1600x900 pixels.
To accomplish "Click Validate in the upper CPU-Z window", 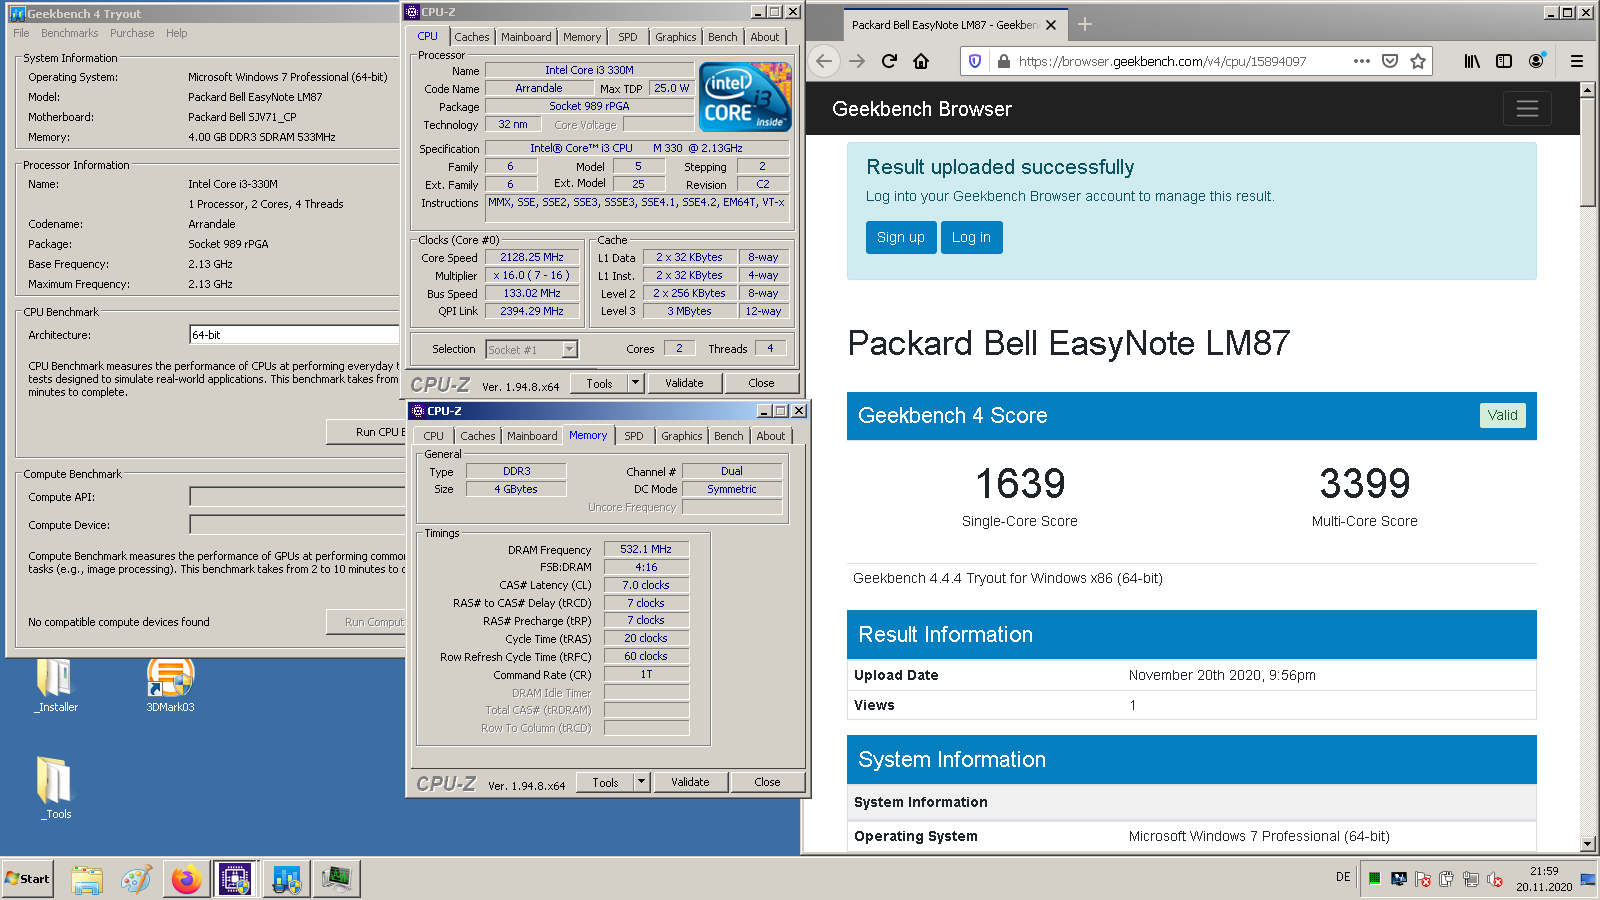I will click(684, 383).
